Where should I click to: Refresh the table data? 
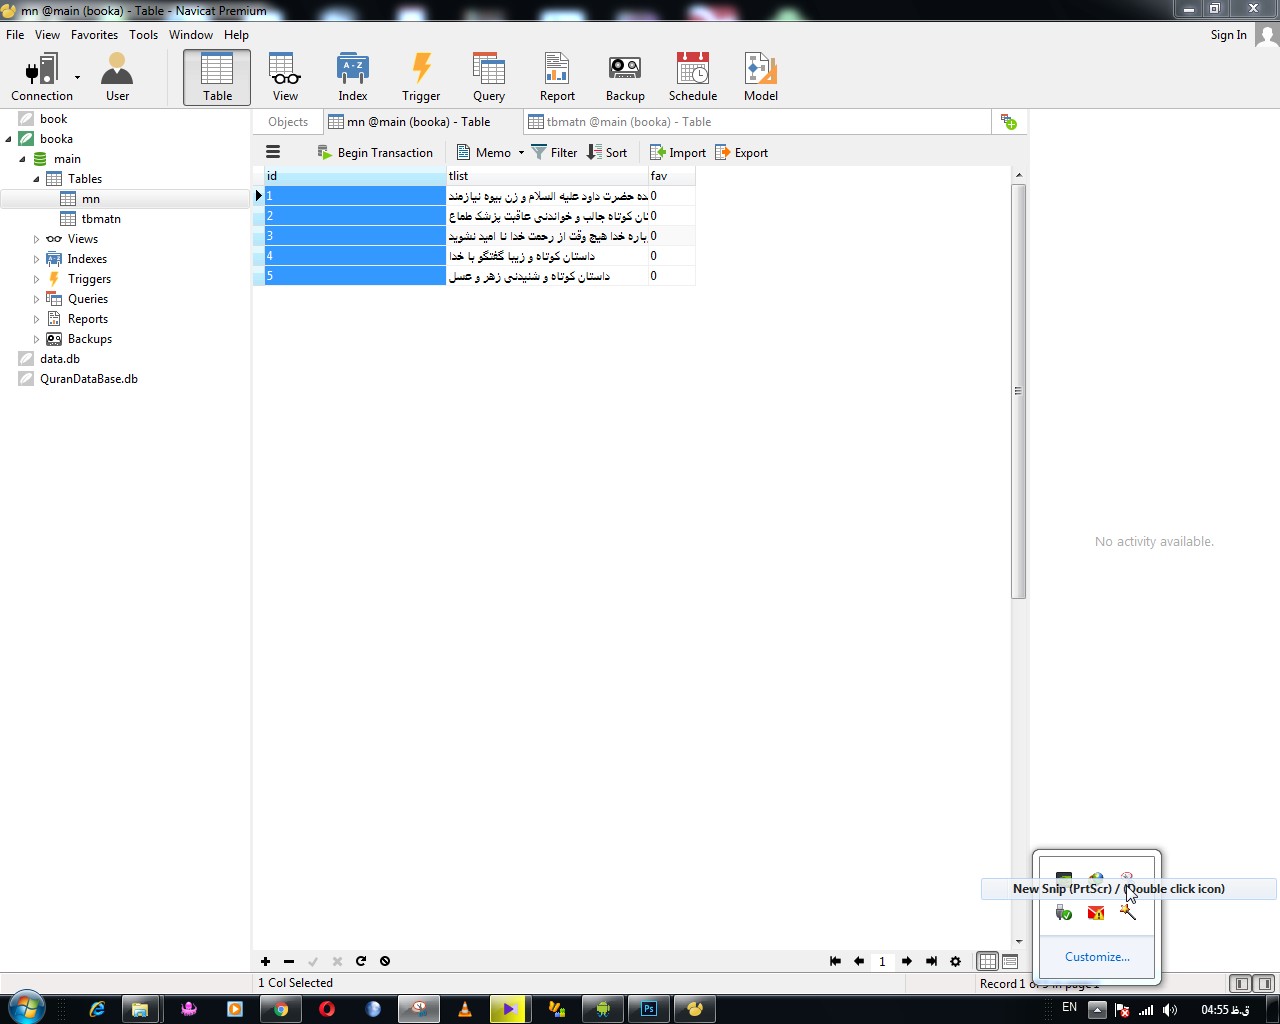click(x=361, y=961)
